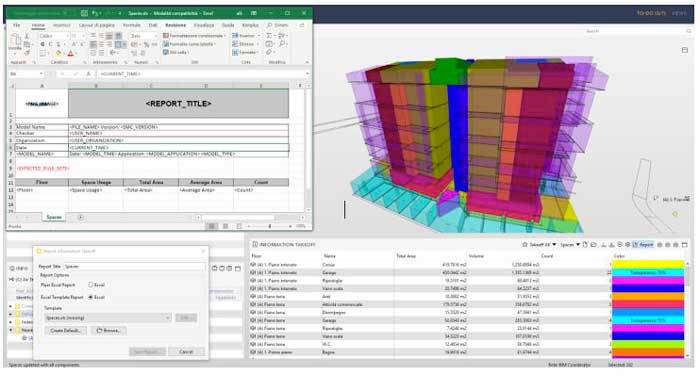The height and width of the screenshot is (376, 700).
Task: Open the Revisione ribbon tab
Action: pos(175,25)
